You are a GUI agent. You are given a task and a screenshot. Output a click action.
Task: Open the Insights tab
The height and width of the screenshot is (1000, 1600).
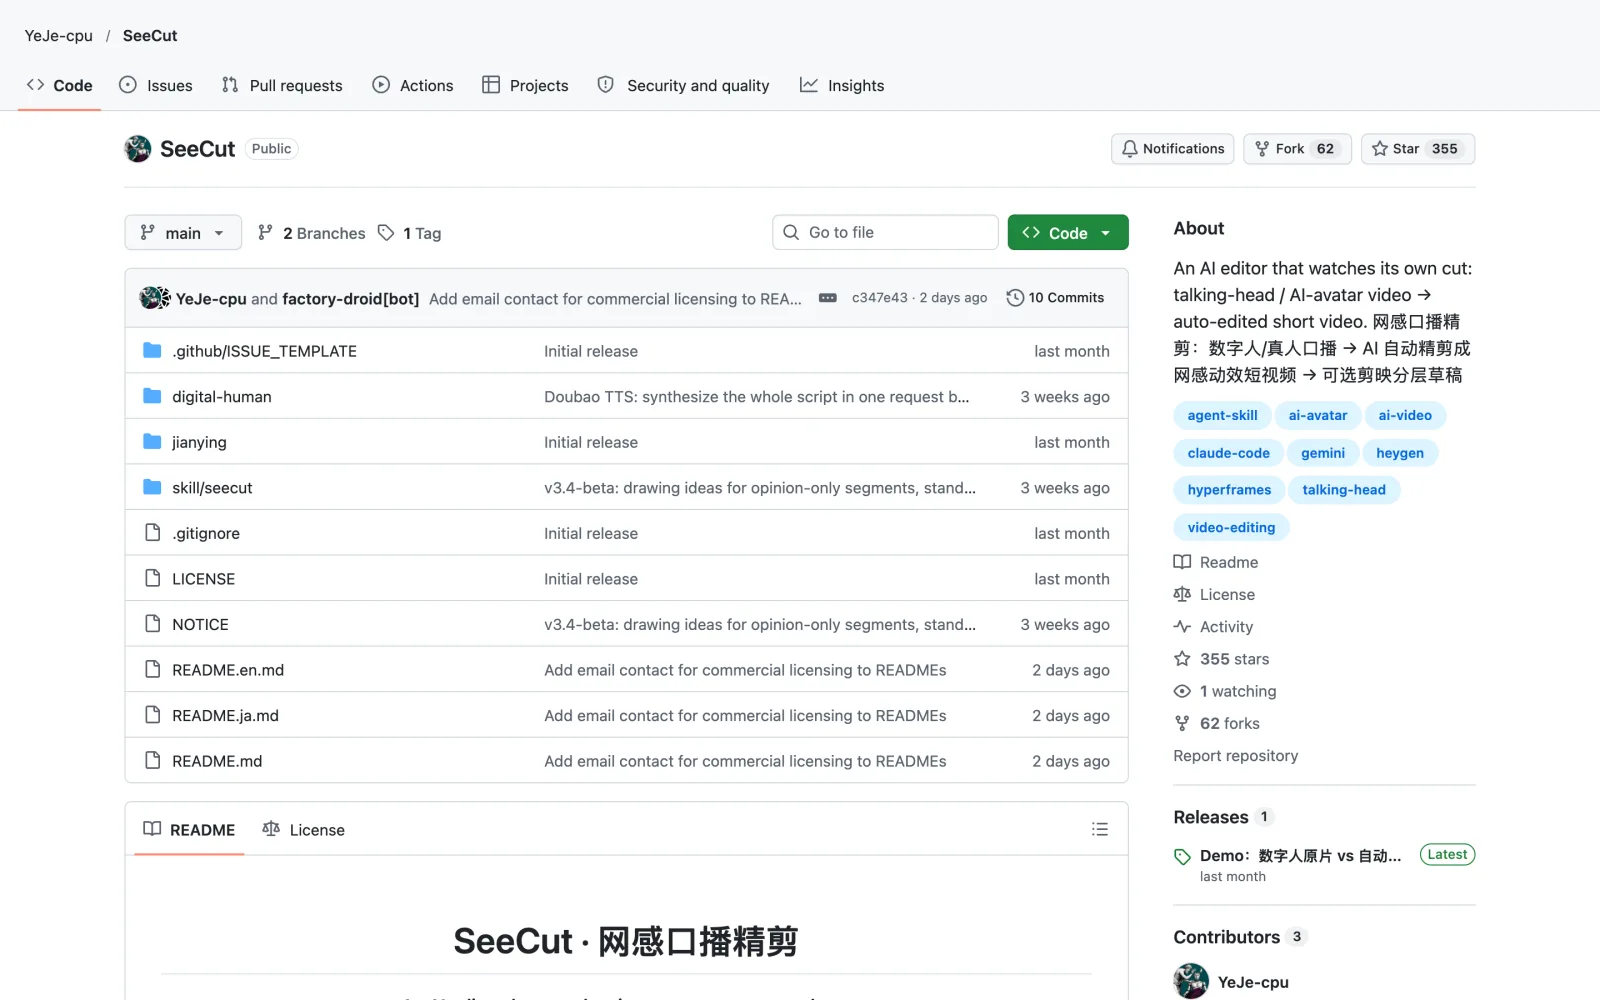coord(842,85)
